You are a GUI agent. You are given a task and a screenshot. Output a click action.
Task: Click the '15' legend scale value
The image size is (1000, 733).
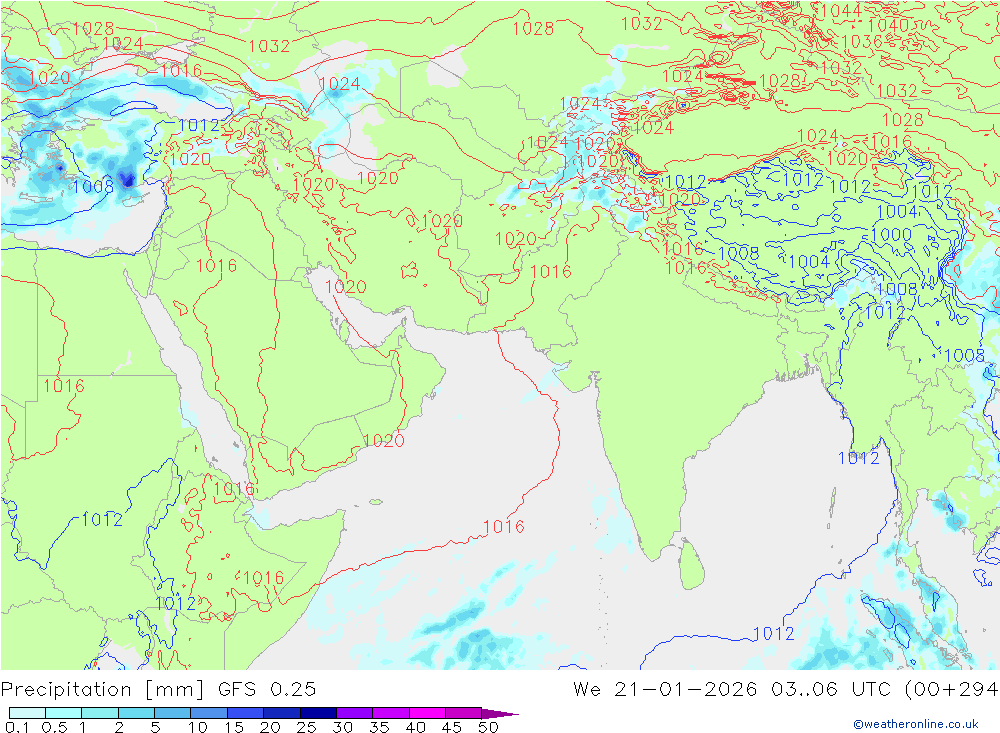tap(234, 727)
